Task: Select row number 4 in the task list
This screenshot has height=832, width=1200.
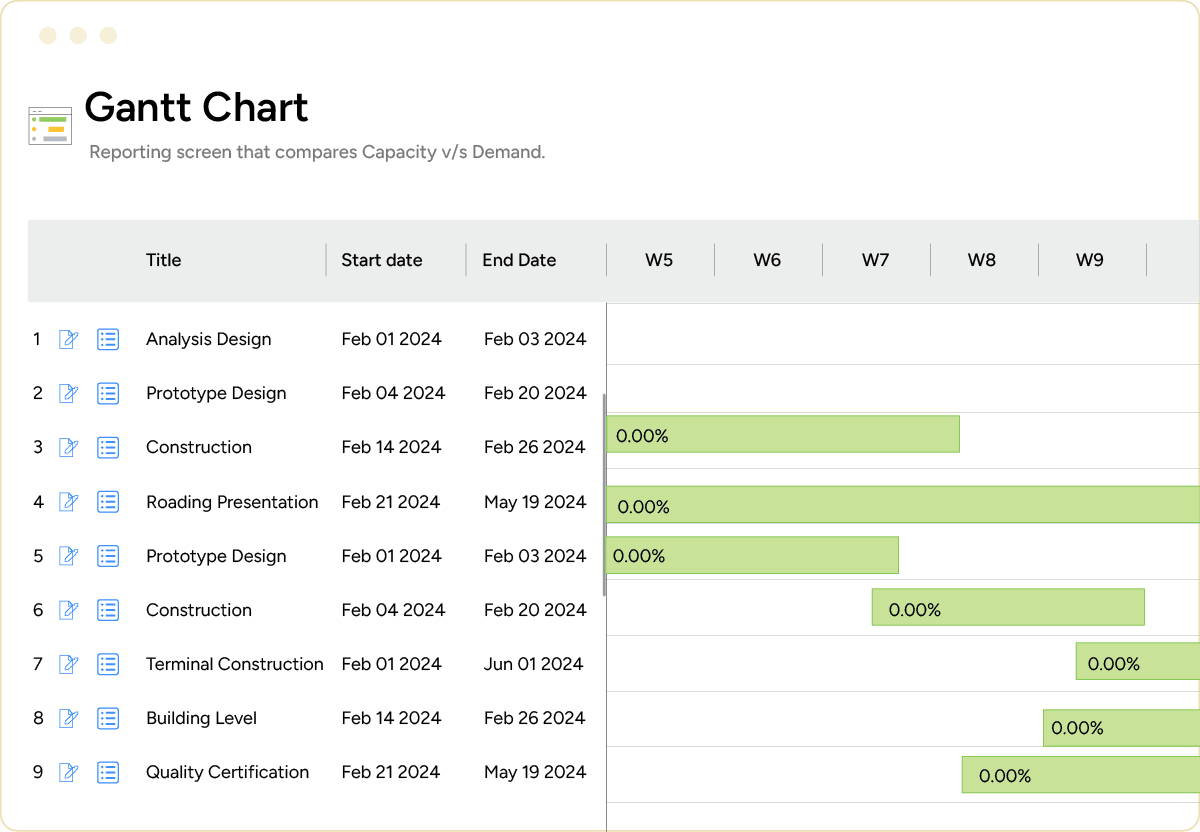Action: (x=38, y=502)
